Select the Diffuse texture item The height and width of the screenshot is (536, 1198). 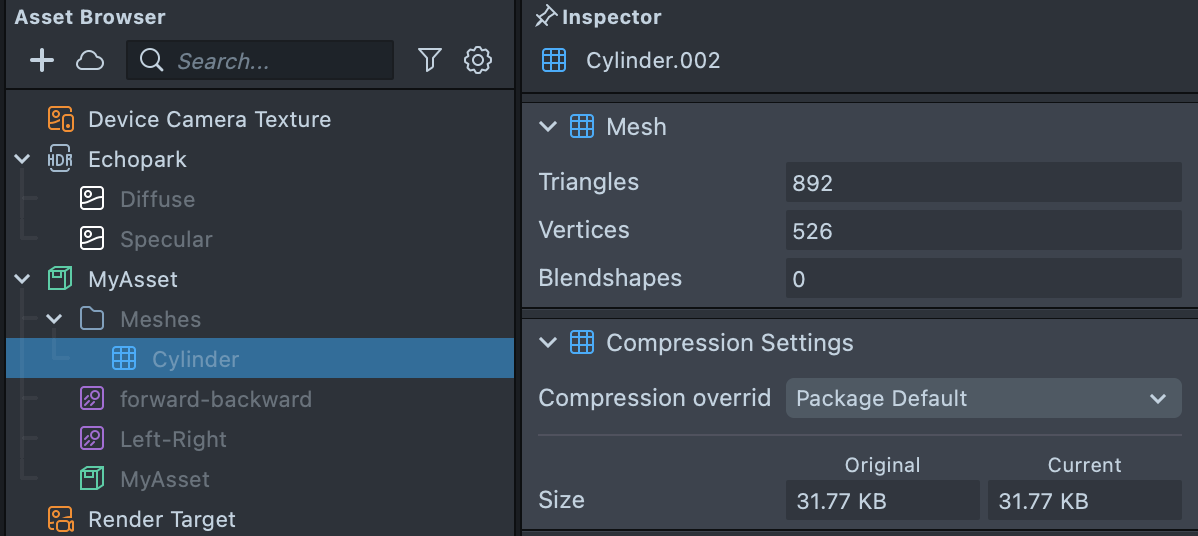pos(157,199)
